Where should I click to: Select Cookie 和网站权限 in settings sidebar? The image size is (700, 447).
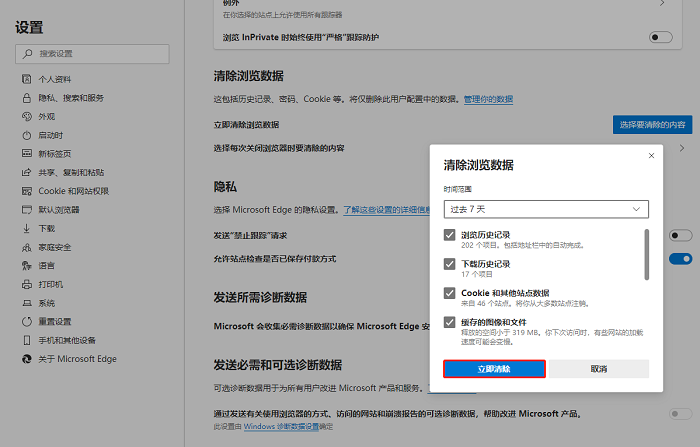pyautogui.click(x=73, y=191)
